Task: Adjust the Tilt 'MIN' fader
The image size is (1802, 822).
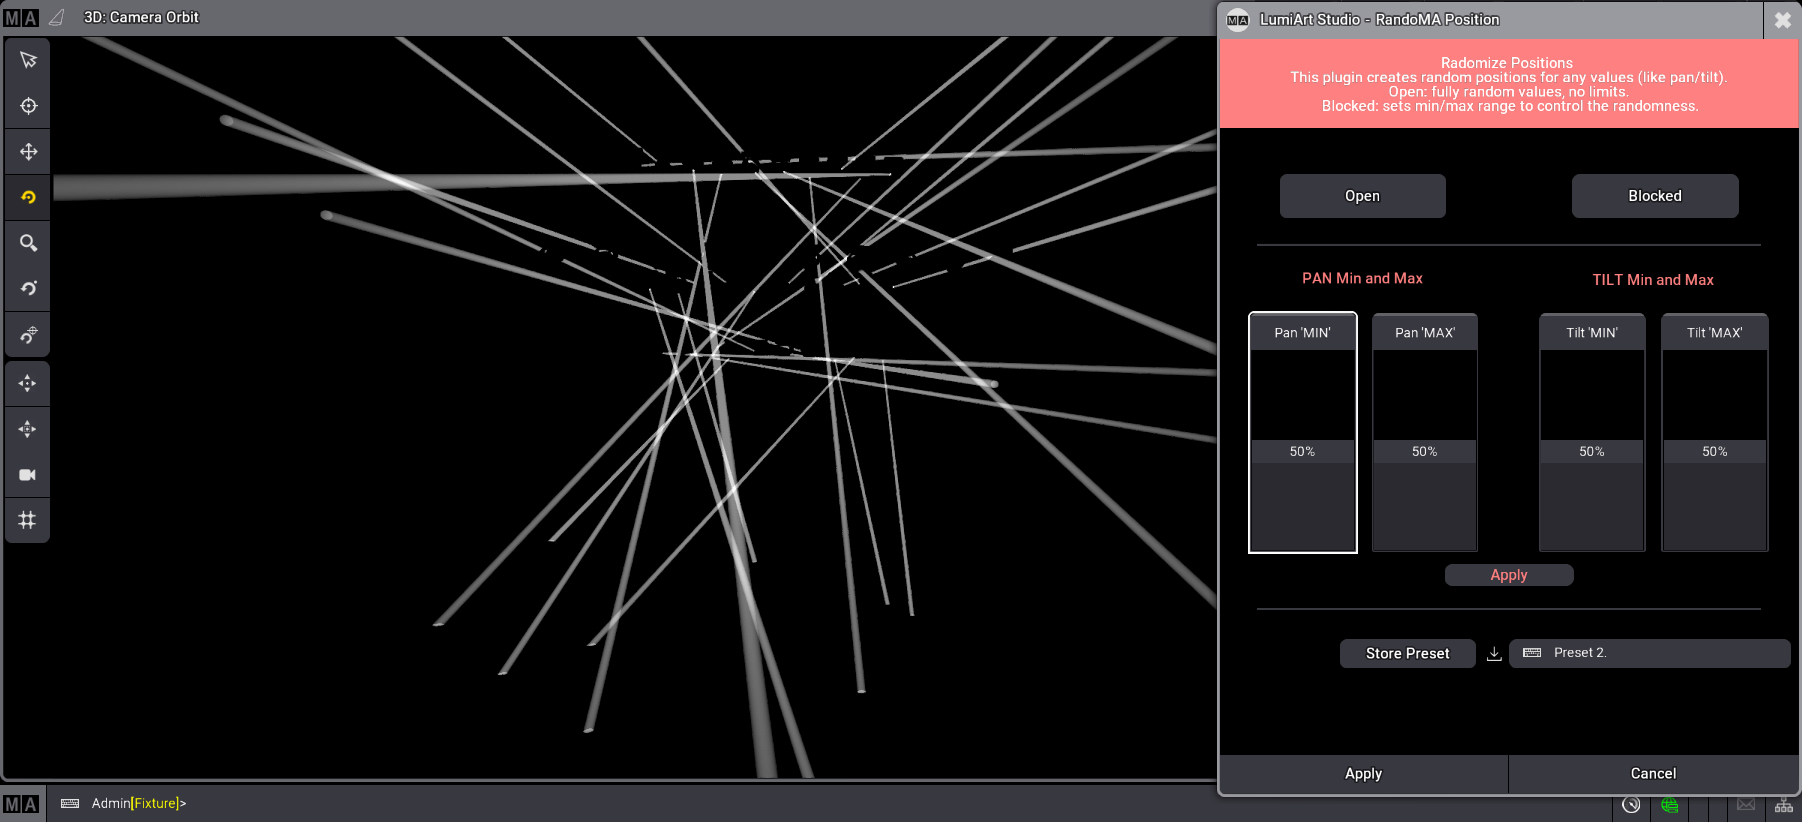Action: point(1592,432)
